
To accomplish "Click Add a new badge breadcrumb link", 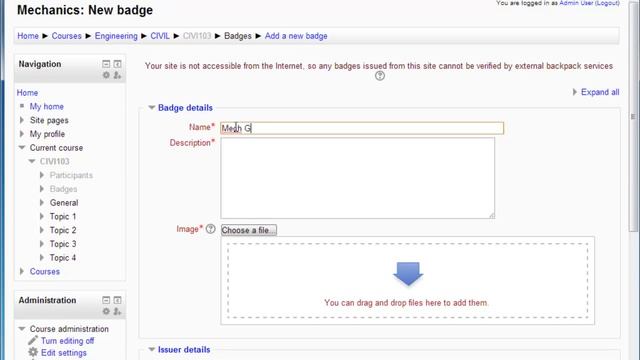I will point(296,36).
